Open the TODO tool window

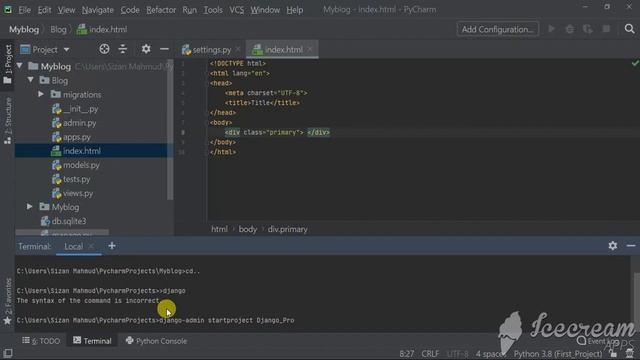(x=41, y=341)
